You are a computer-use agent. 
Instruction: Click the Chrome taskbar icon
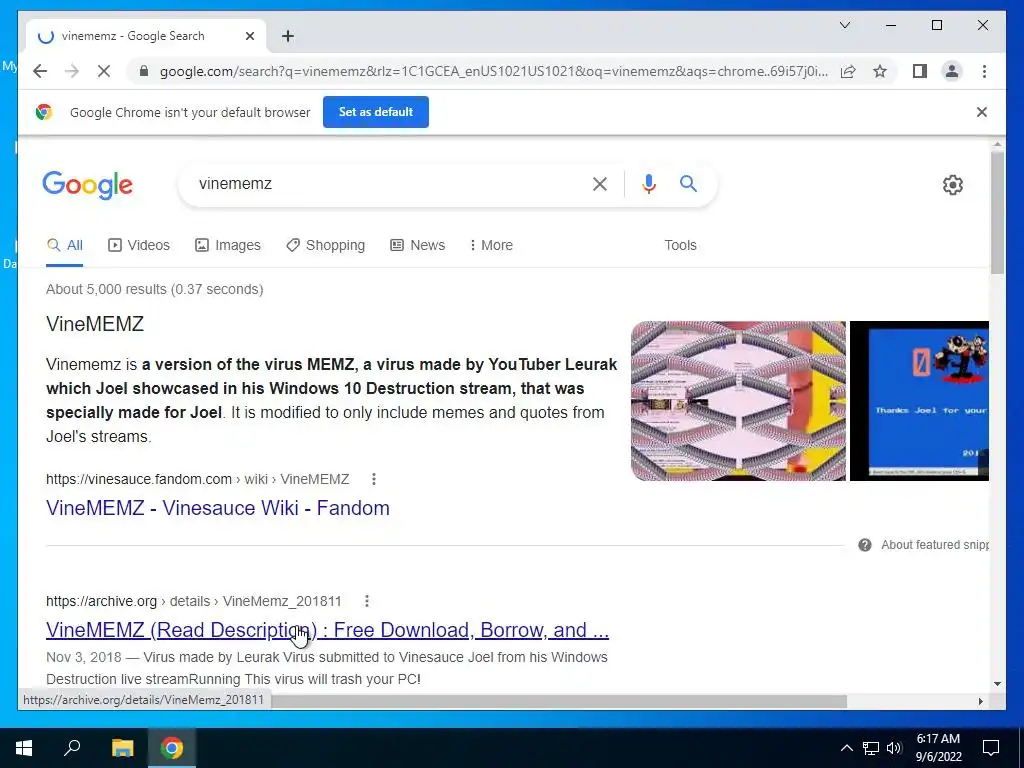[x=172, y=748]
